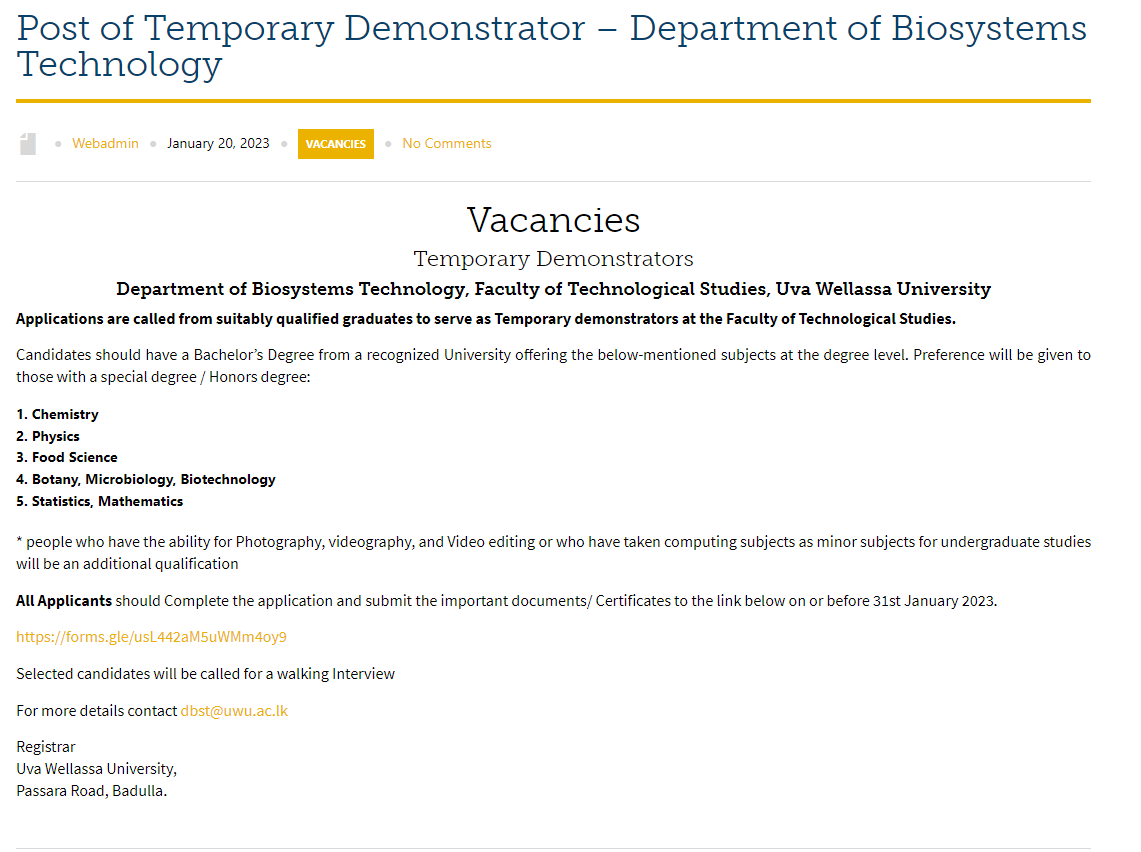Open the Webadmin author link
The width and height of the screenshot is (1141, 852).
[x=105, y=144]
